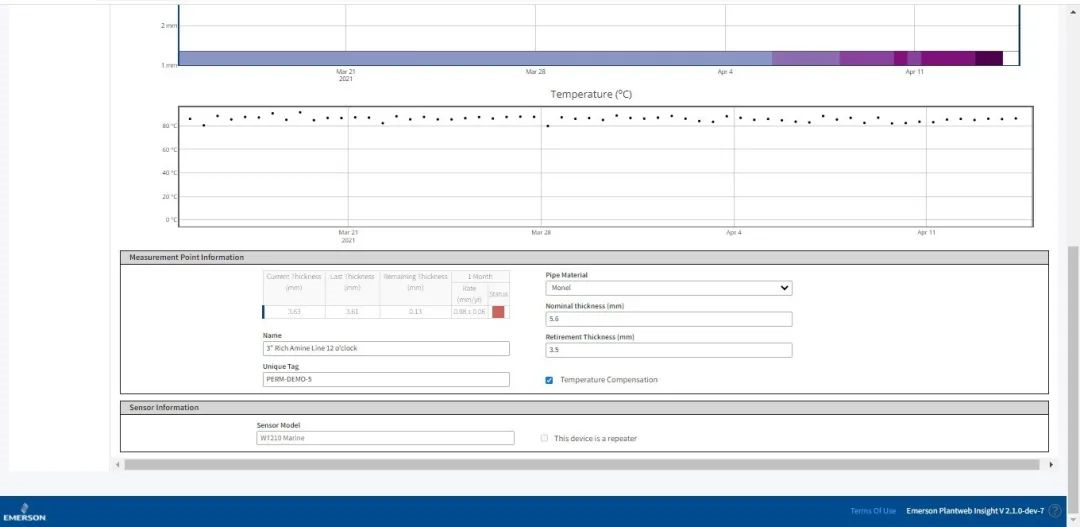Image resolution: width=1080 pixels, height=527 pixels.
Task: Open the Pipe Material dropdown
Action: [x=668, y=288]
